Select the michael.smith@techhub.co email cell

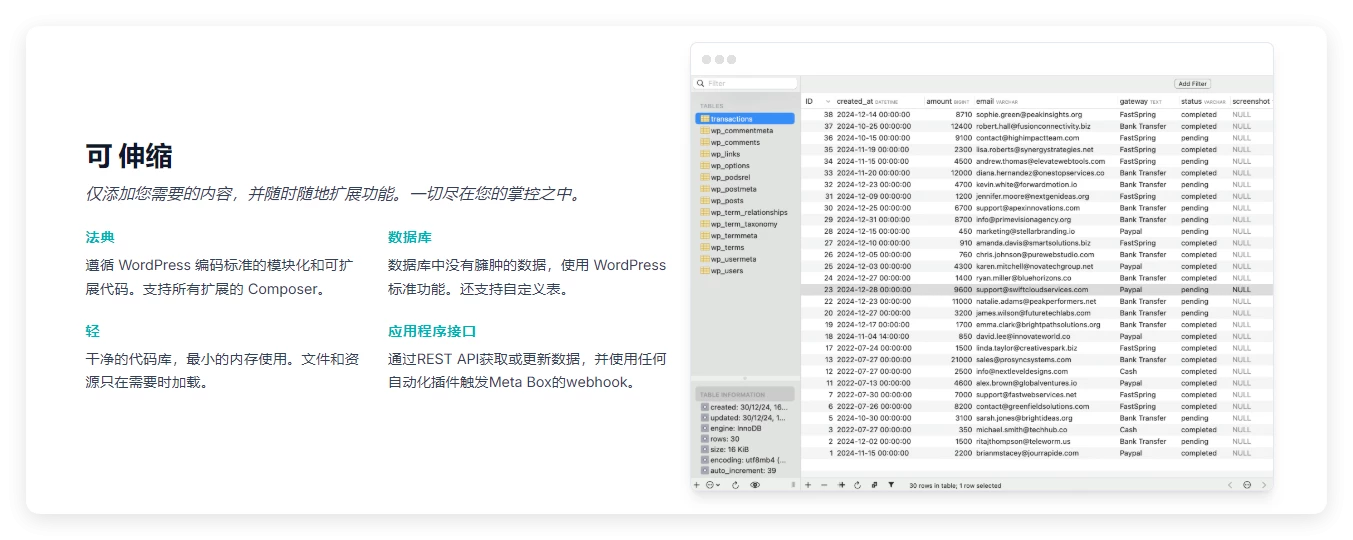pos(1022,430)
